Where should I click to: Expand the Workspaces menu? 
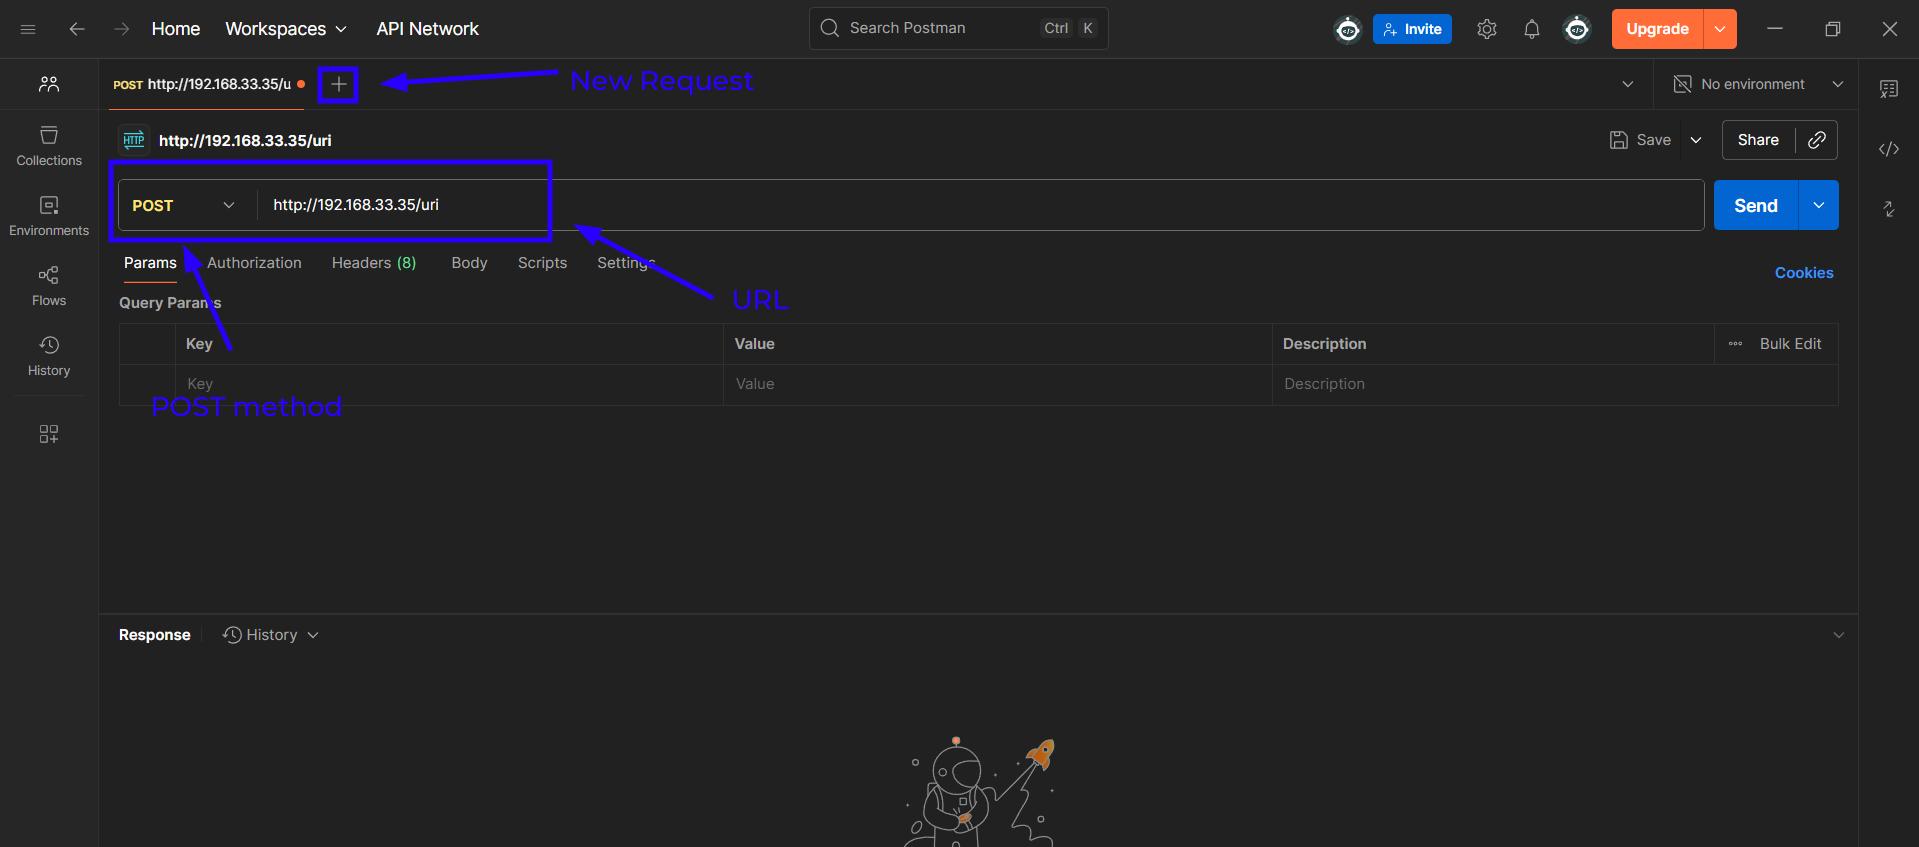pos(286,29)
